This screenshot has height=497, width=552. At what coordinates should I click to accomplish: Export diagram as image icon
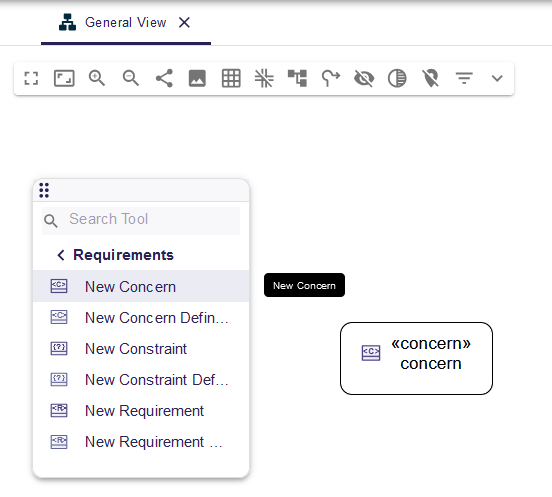pos(197,78)
